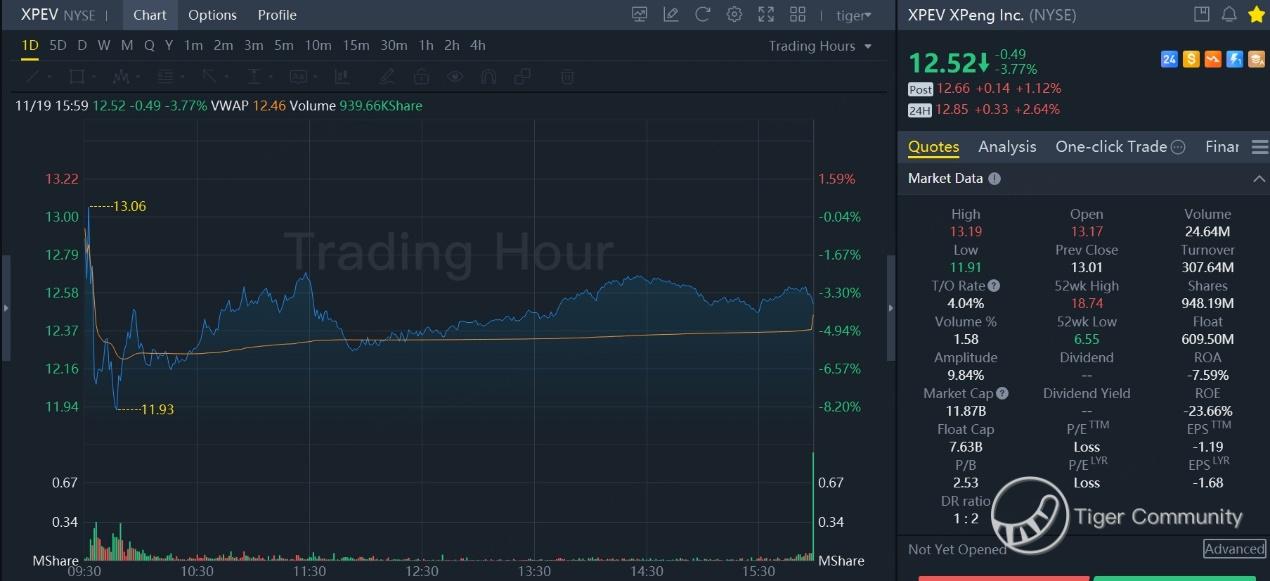The height and width of the screenshot is (581, 1270).
Task: Refresh the XPEV chart
Action: click(703, 15)
